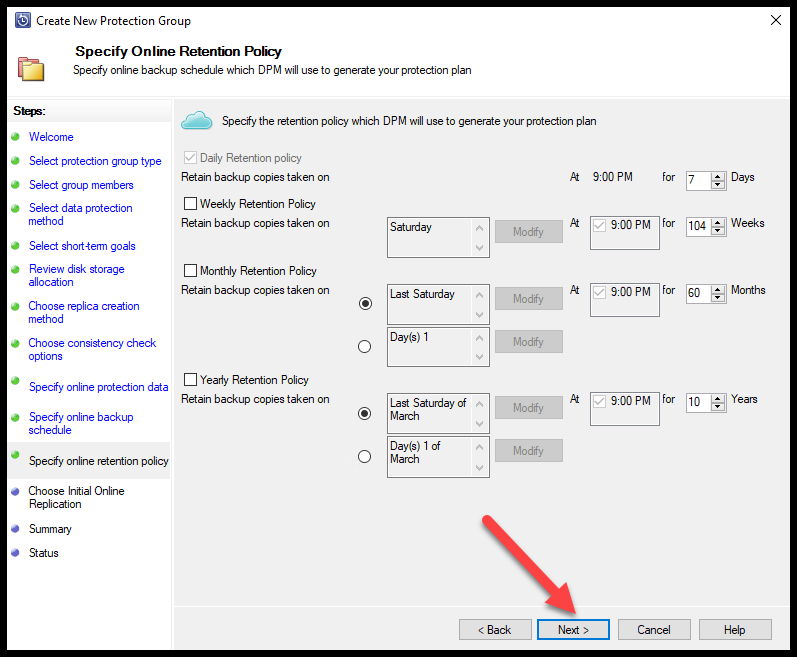
Task: Click the daily retention Days value field
Action: [x=699, y=180]
